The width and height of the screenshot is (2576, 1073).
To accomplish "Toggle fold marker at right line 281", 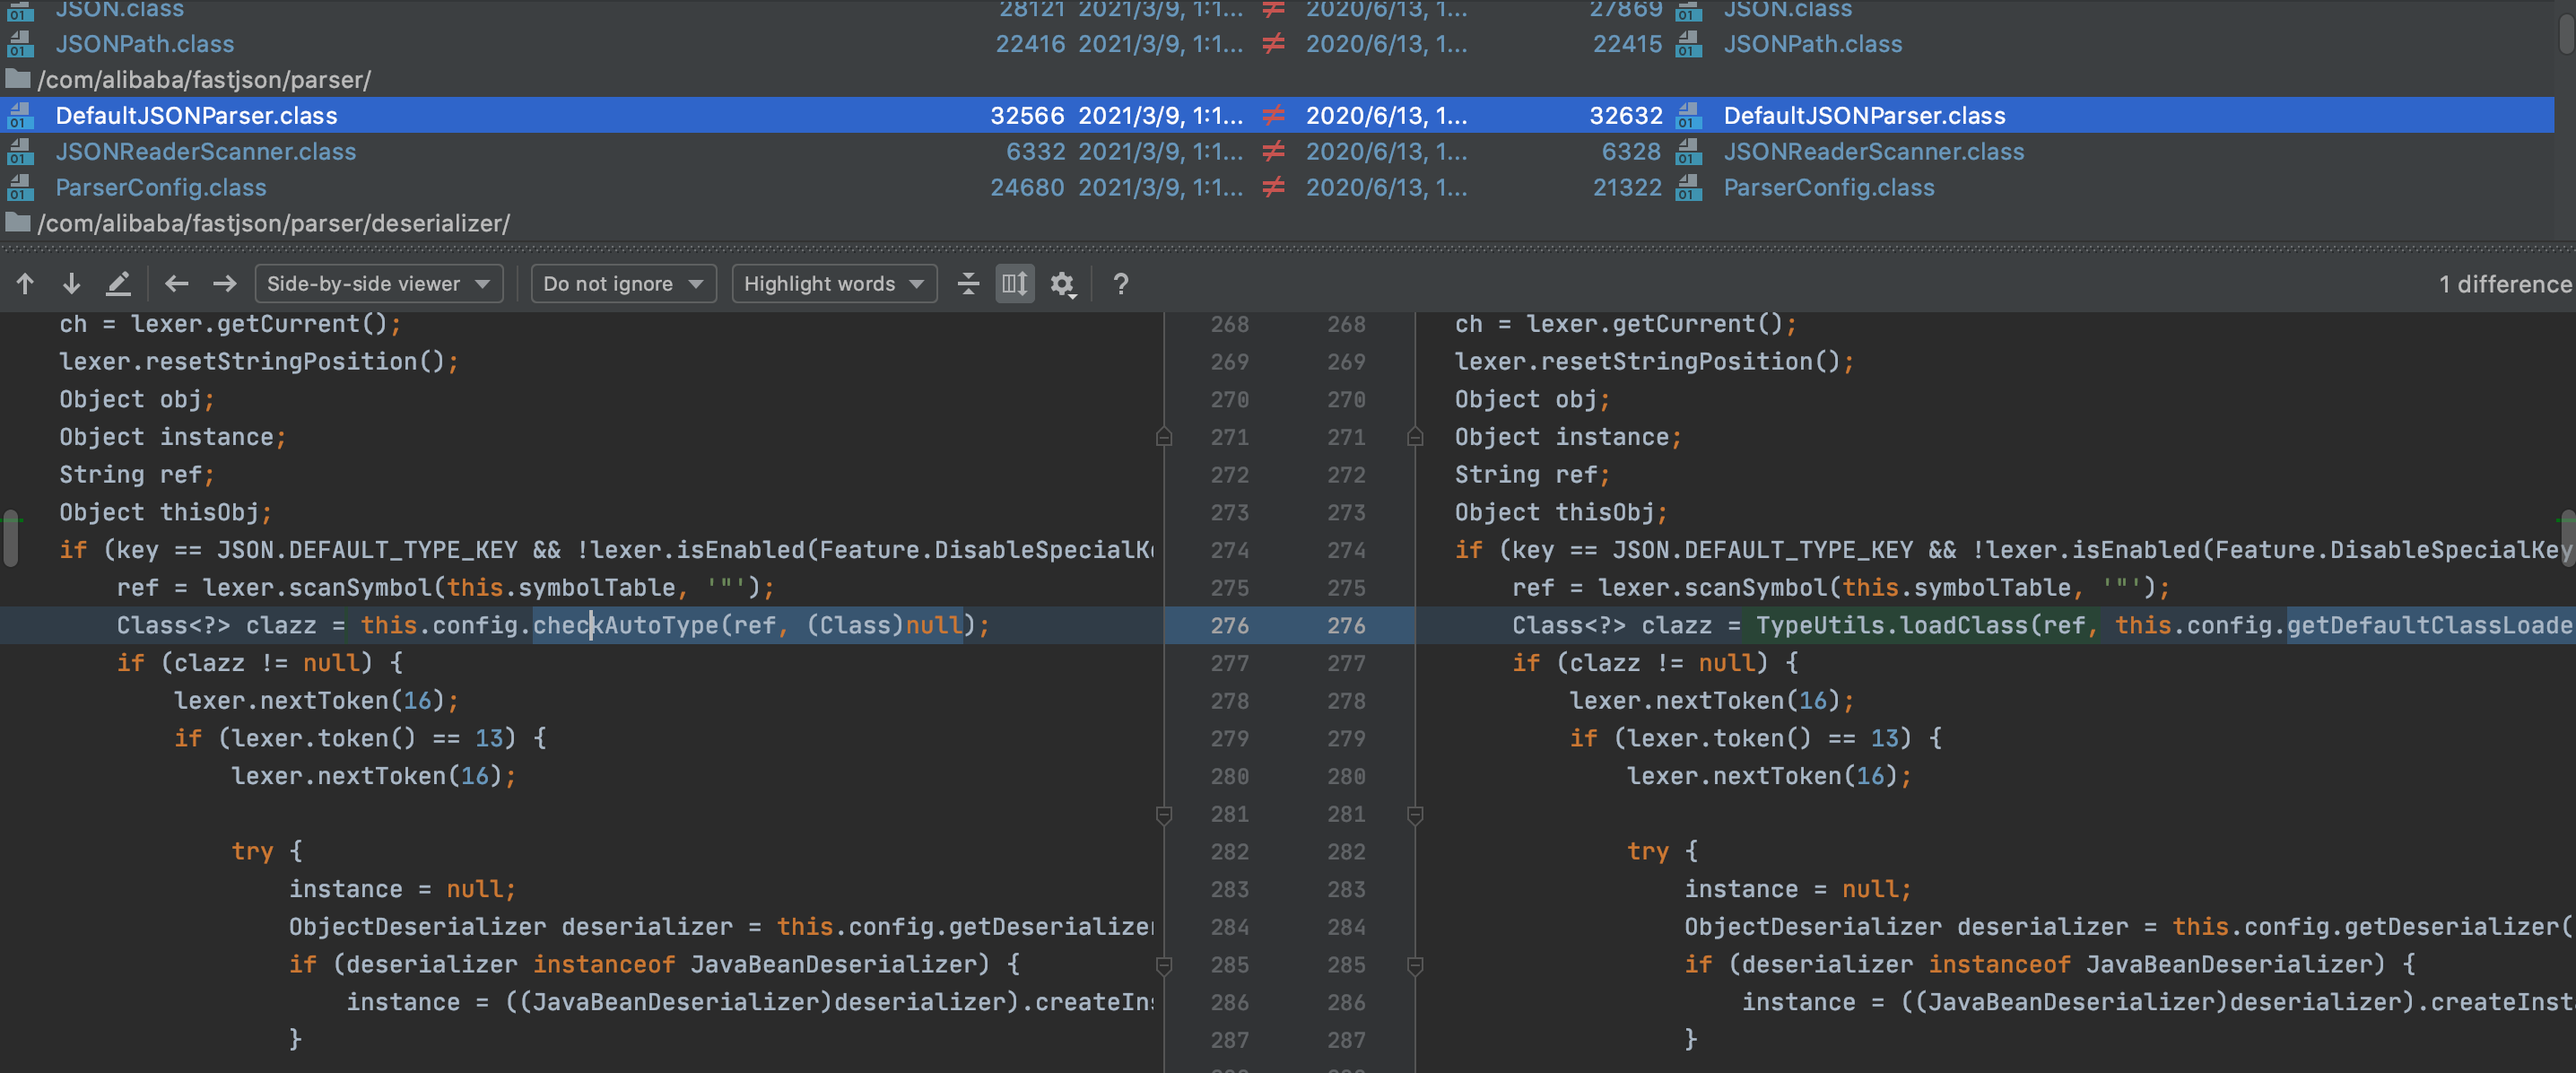I will tap(1414, 815).
